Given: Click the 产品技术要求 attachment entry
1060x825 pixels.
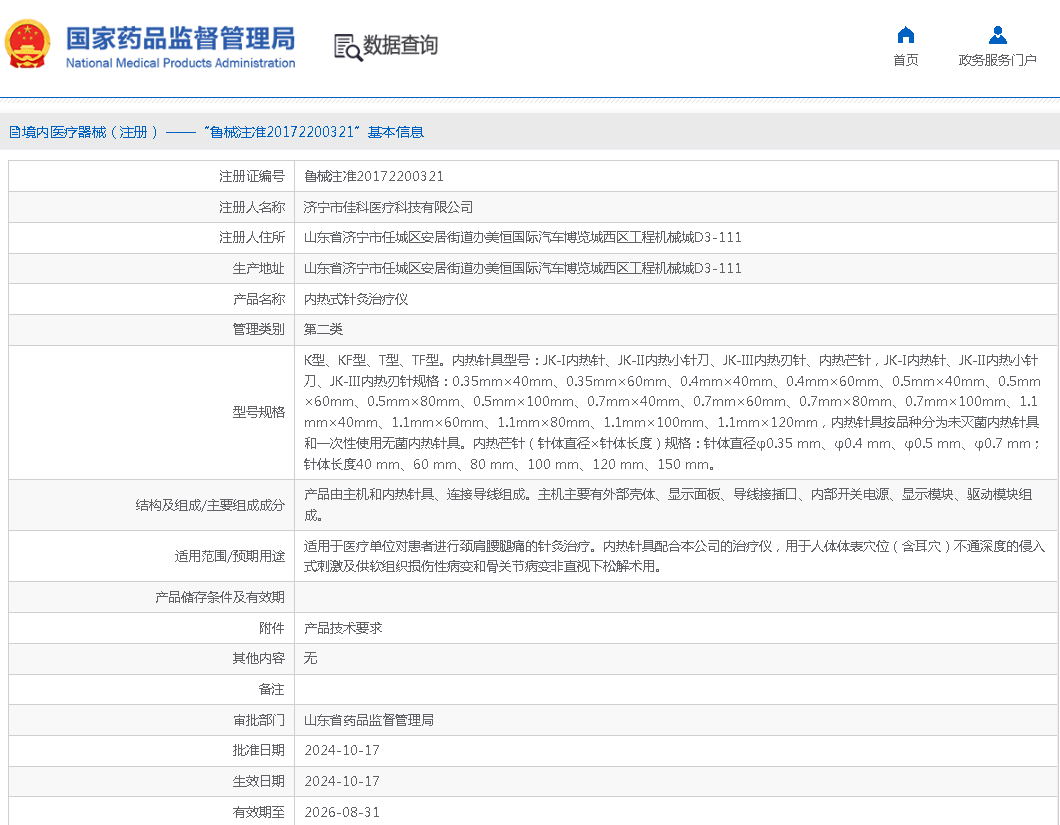Looking at the screenshot, I should click(x=343, y=628).
